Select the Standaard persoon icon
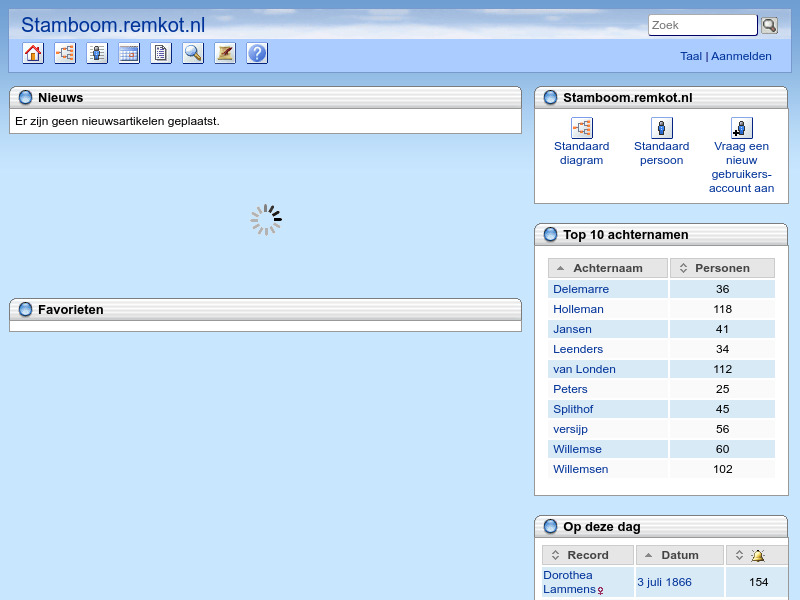Image resolution: width=800 pixels, height=600 pixels. coord(661,128)
